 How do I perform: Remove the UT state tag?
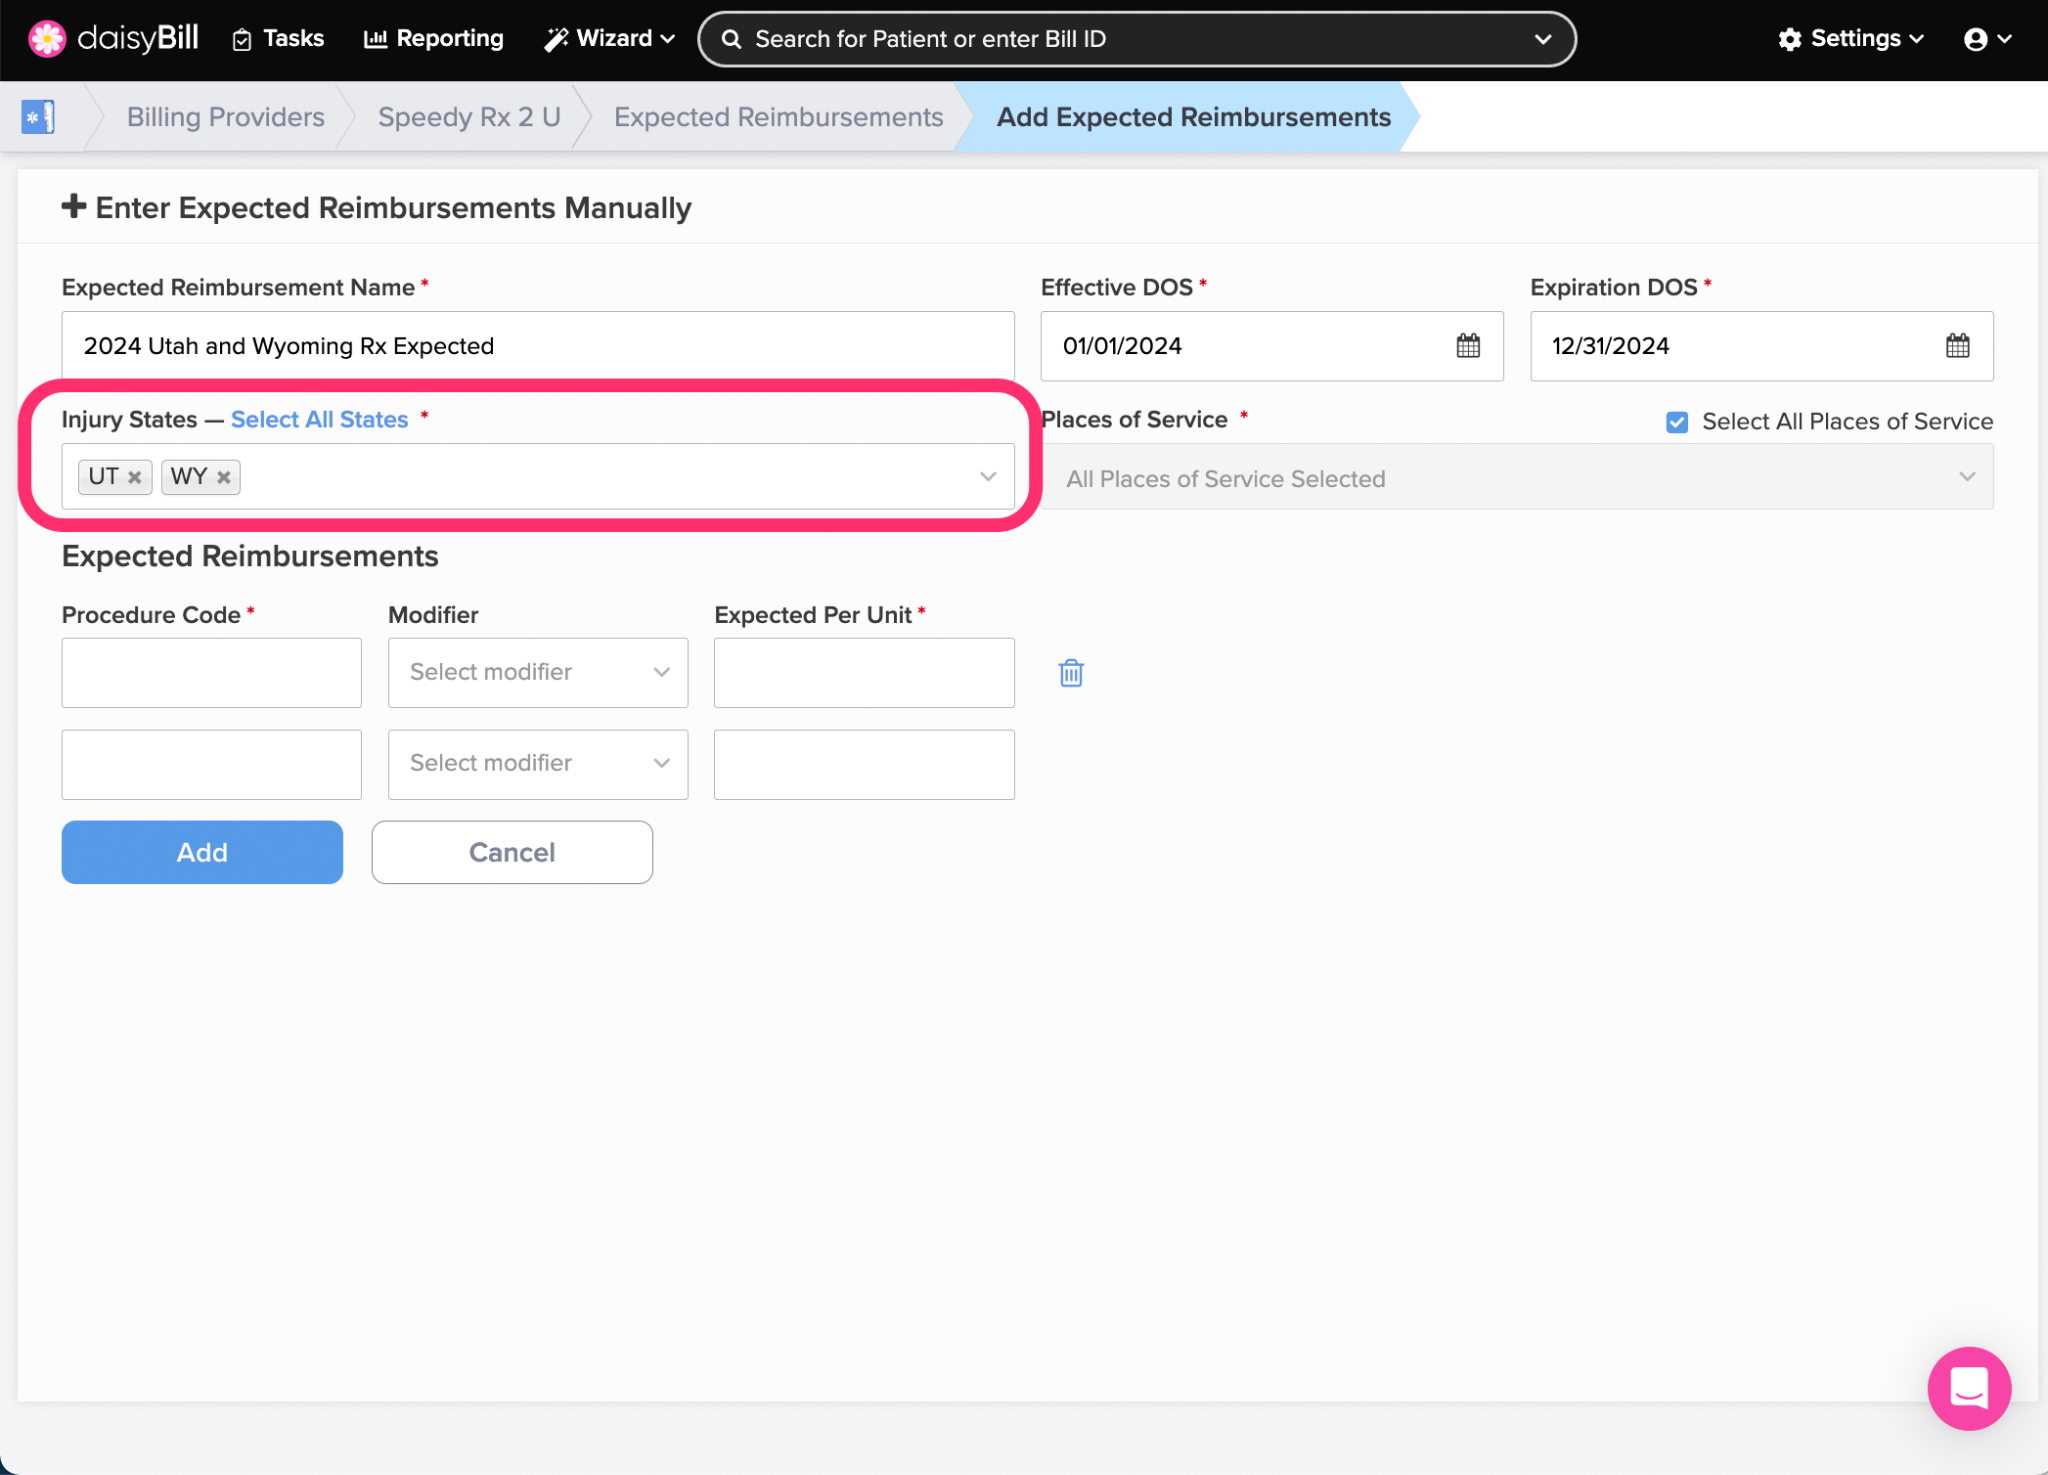coord(134,477)
